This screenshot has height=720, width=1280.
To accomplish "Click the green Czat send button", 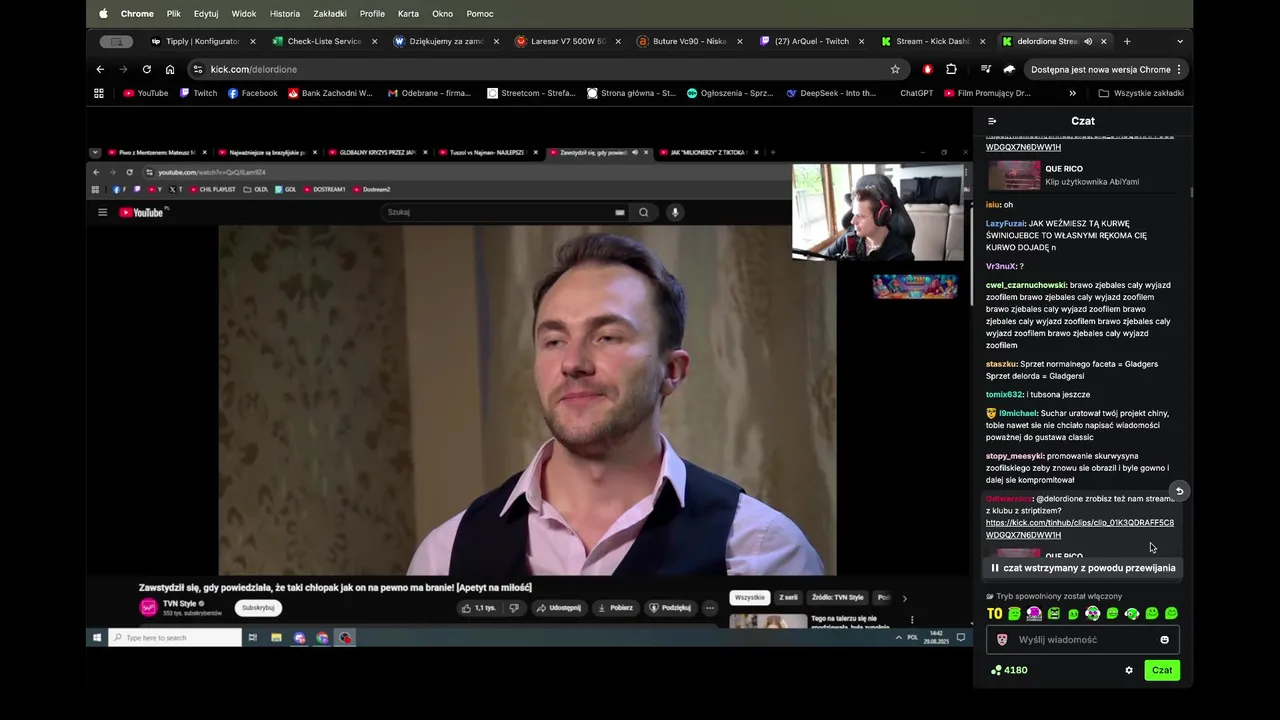I will tap(1162, 670).
